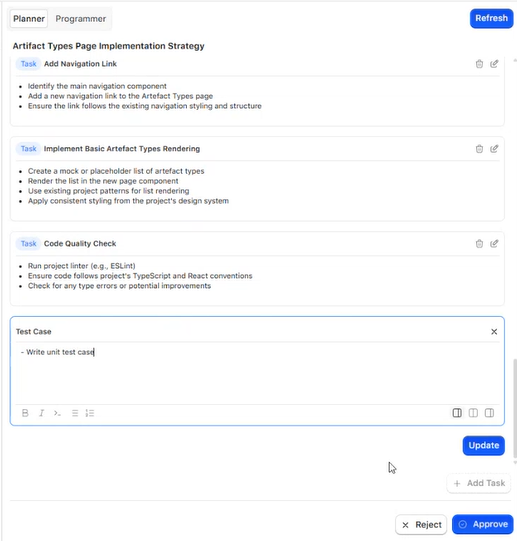This screenshot has width=517, height=541.
Task: Click 'Implement Basic Artefact Types Rendering' title
Action: click(122, 149)
